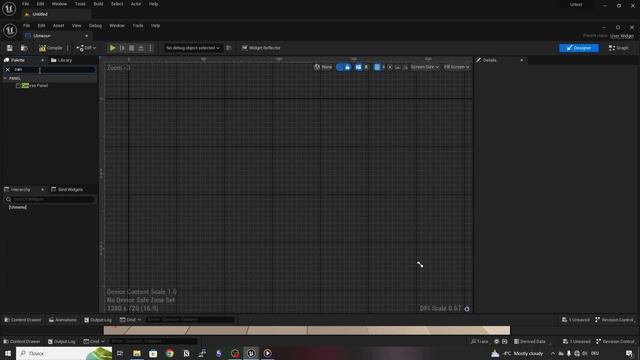Close the Hierarchy tab
Screen dimensions: 640x360
click(42, 190)
